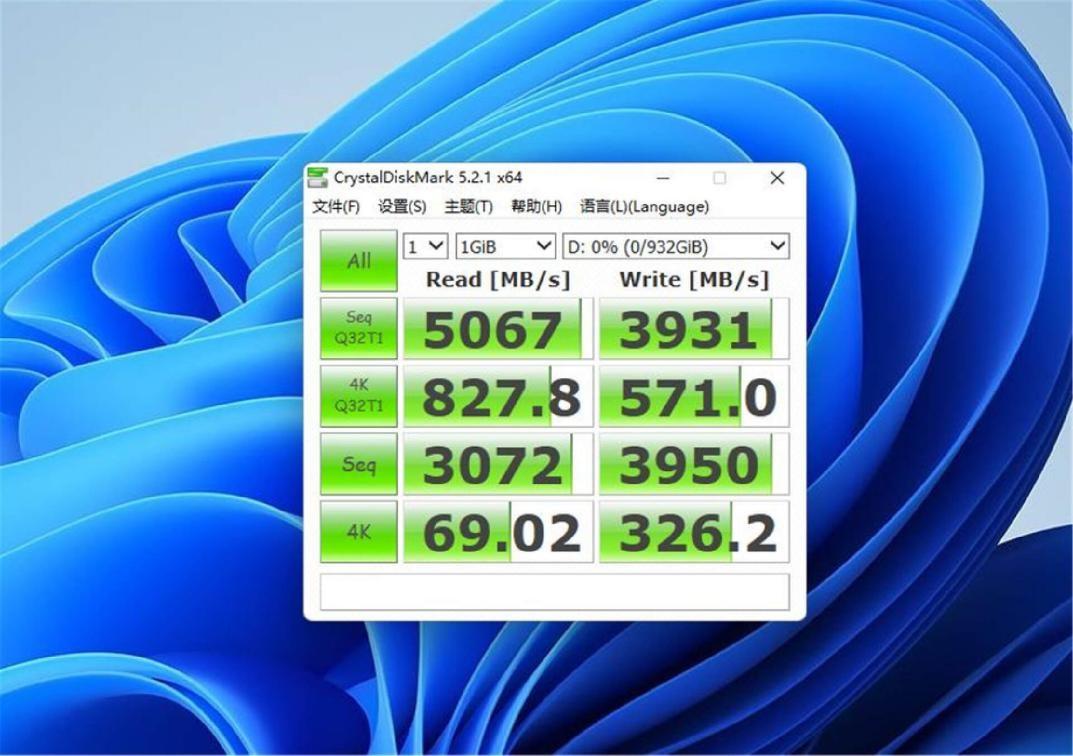Click the empty comment field at bottom
Viewport: 1073px width, 756px height.
click(x=554, y=592)
